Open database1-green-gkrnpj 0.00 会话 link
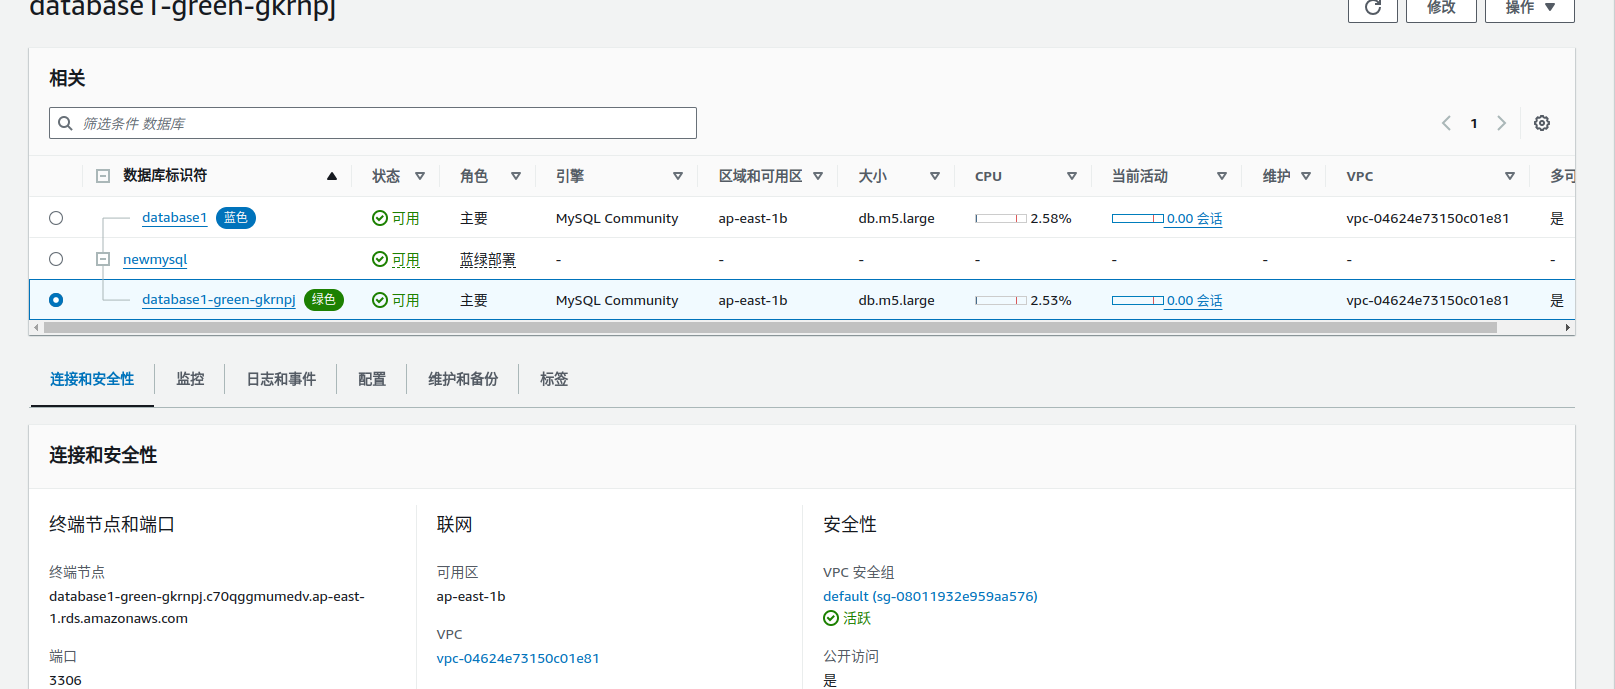1615x689 pixels. point(1194,300)
